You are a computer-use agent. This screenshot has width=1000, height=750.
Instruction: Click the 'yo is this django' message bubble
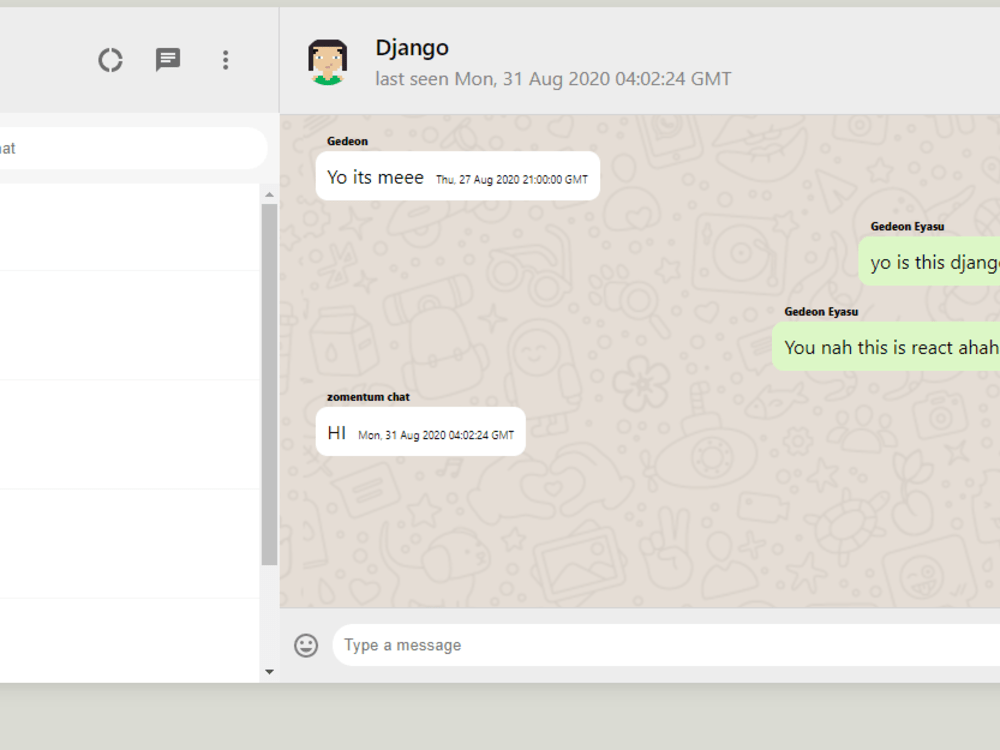tap(929, 261)
